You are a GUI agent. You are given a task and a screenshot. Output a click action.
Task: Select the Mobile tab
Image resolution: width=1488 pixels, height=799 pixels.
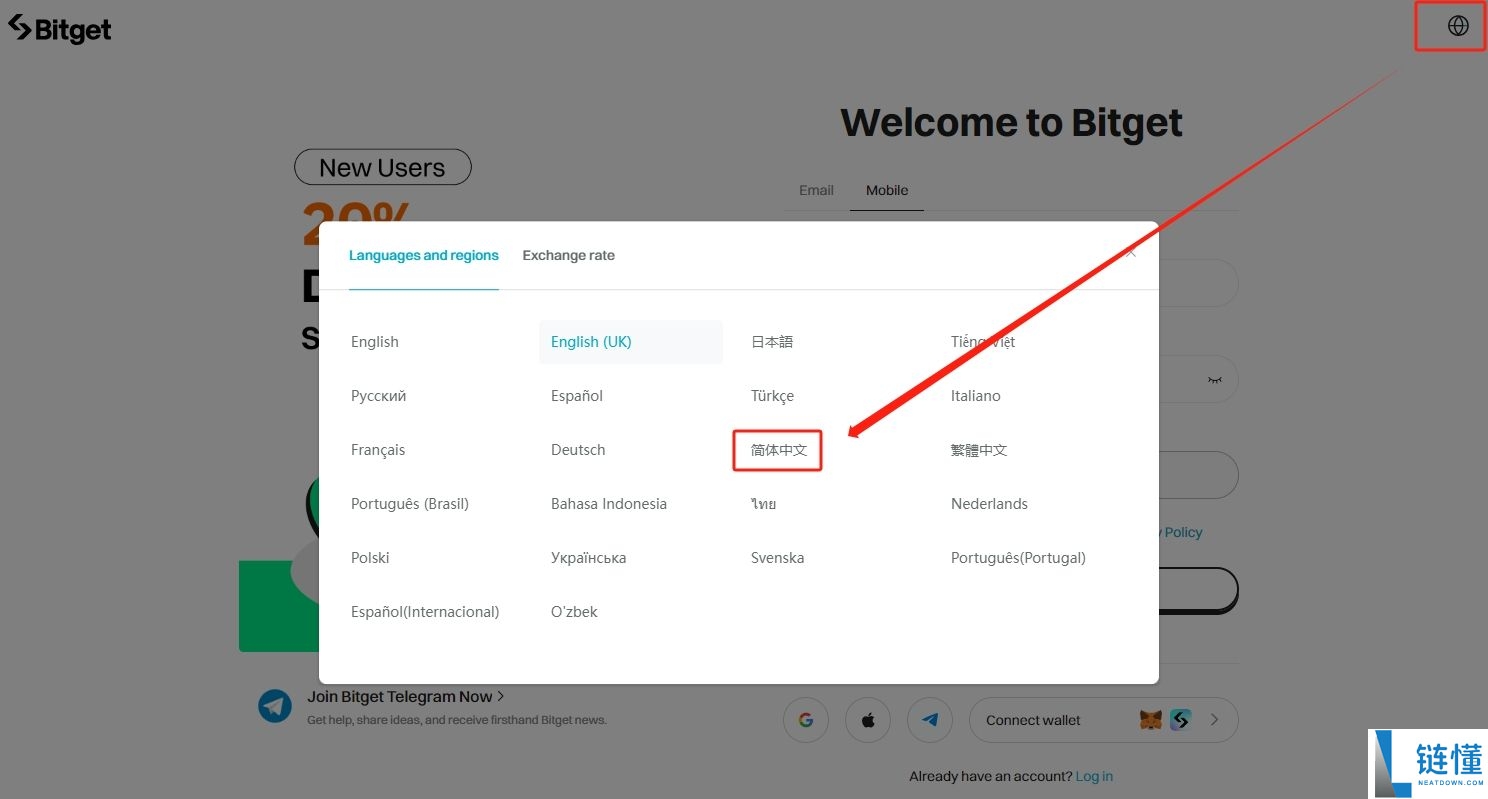point(887,190)
